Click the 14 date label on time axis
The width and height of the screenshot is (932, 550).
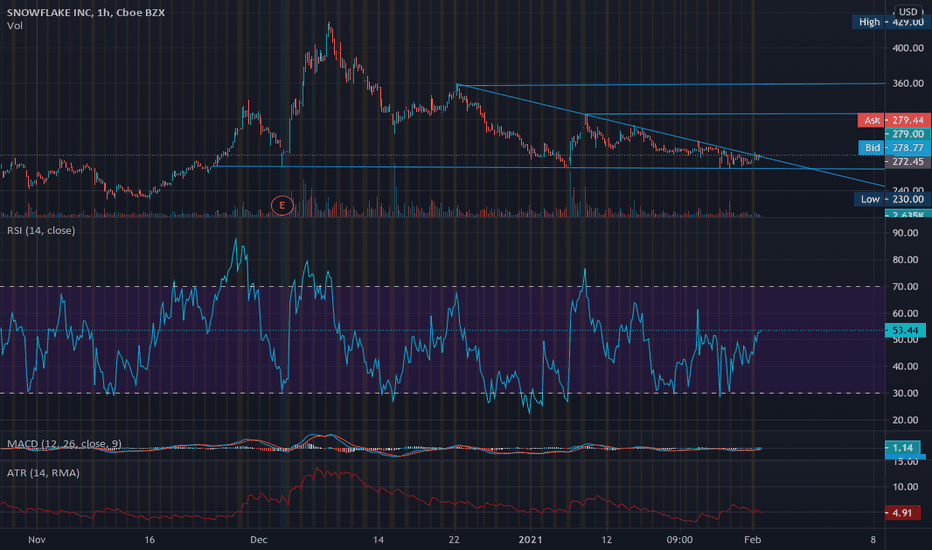click(378, 540)
